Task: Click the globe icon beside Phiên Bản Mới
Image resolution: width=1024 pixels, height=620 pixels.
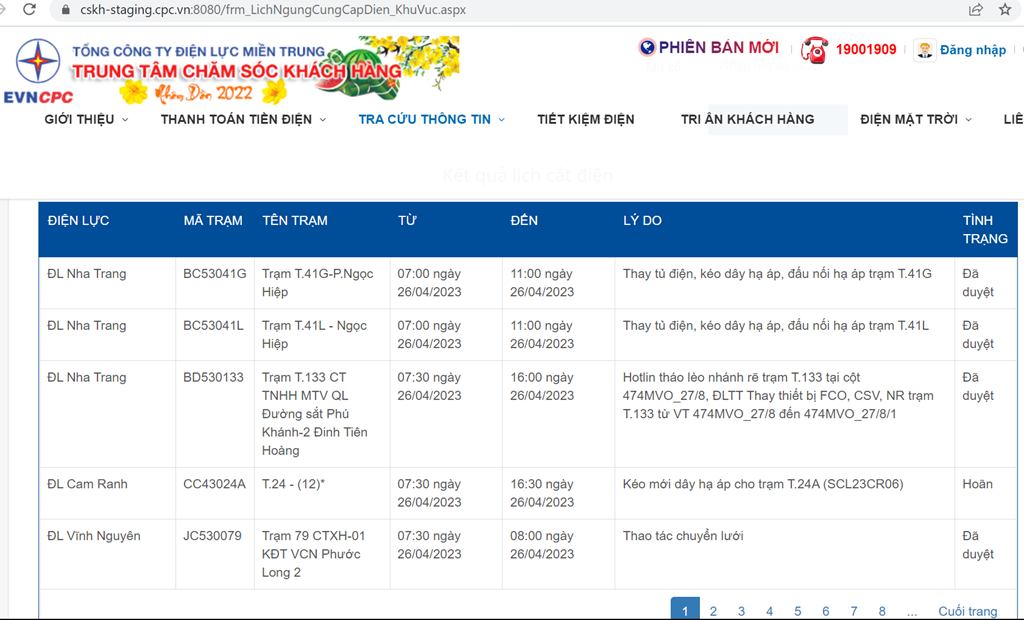Action: click(647, 48)
